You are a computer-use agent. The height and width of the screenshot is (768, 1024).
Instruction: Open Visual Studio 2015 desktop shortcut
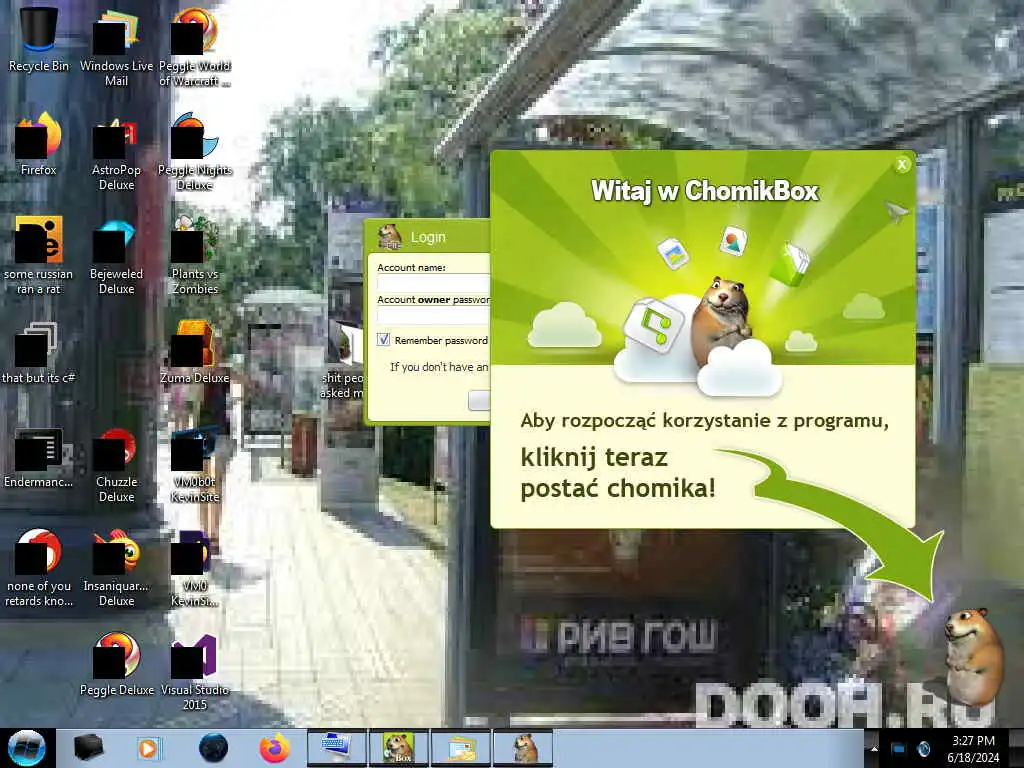click(x=195, y=671)
